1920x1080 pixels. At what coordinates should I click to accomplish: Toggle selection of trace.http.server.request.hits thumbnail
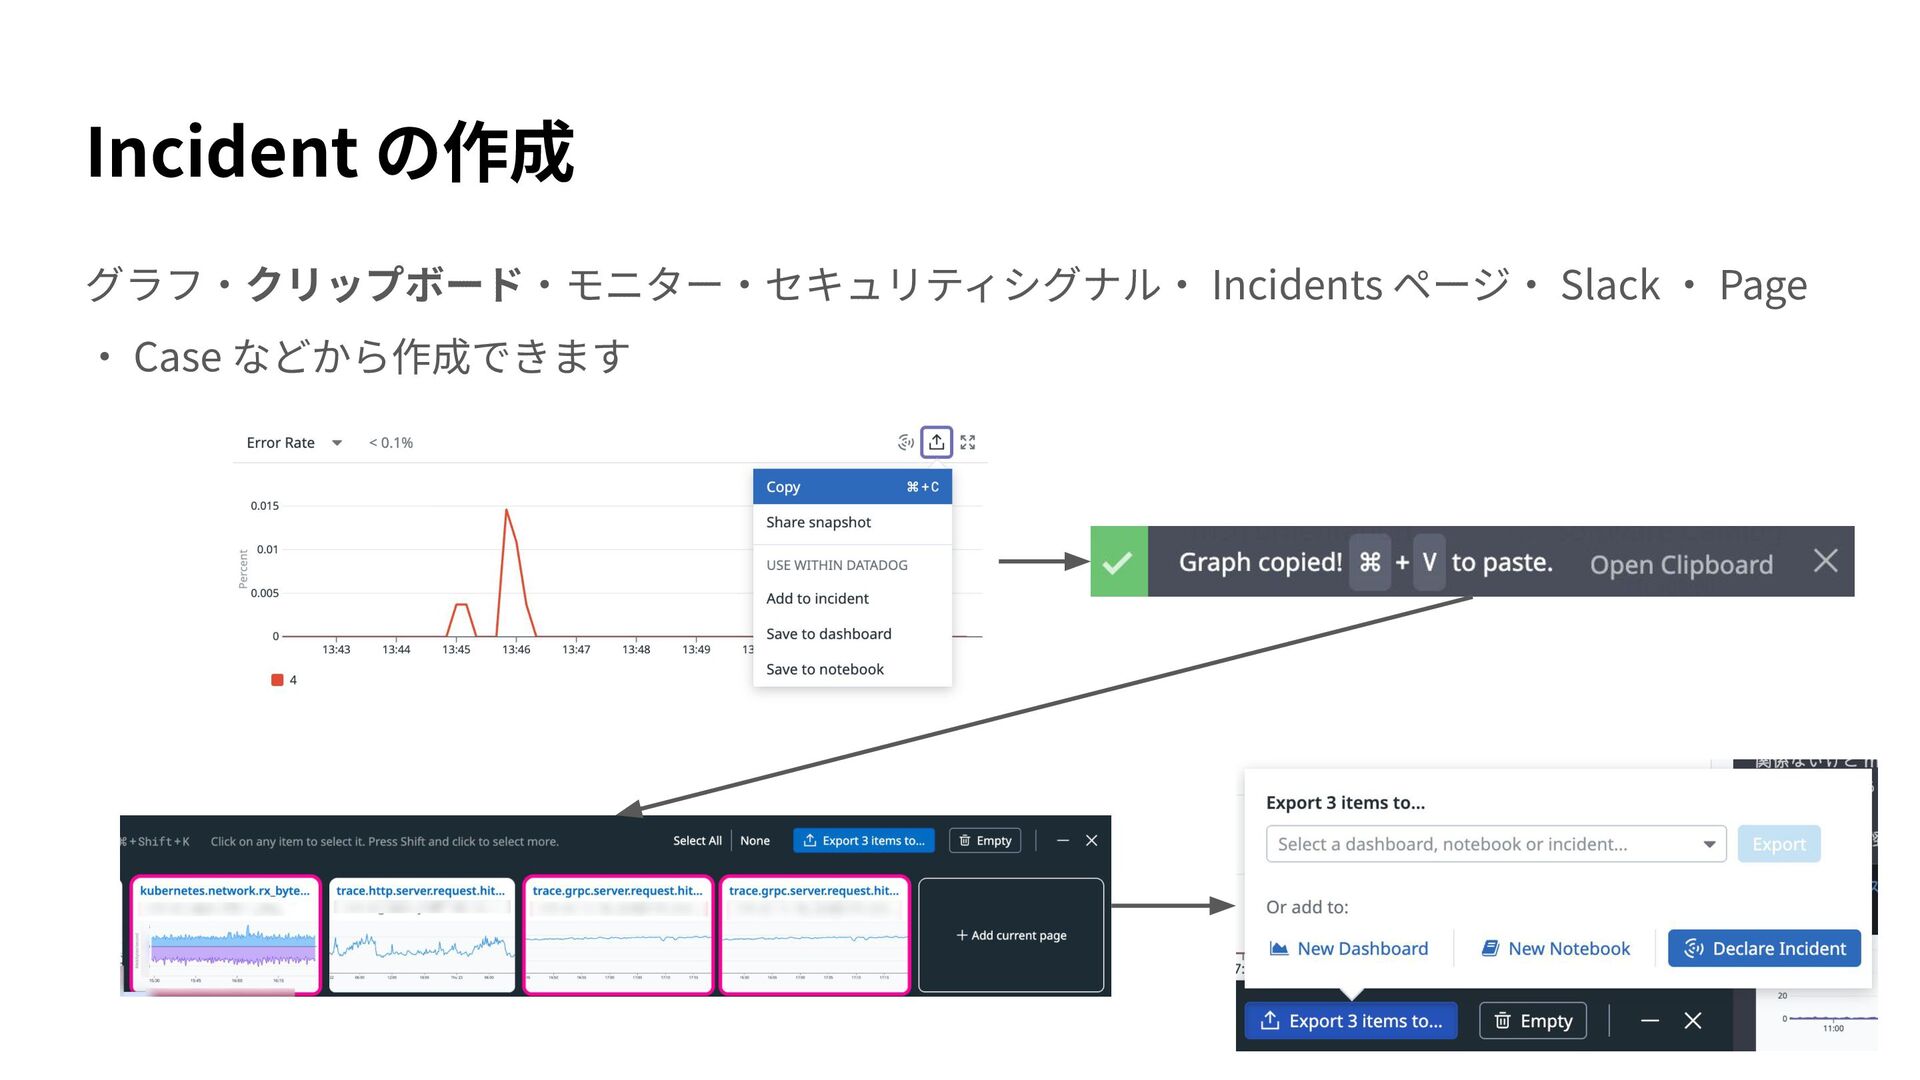click(x=421, y=935)
